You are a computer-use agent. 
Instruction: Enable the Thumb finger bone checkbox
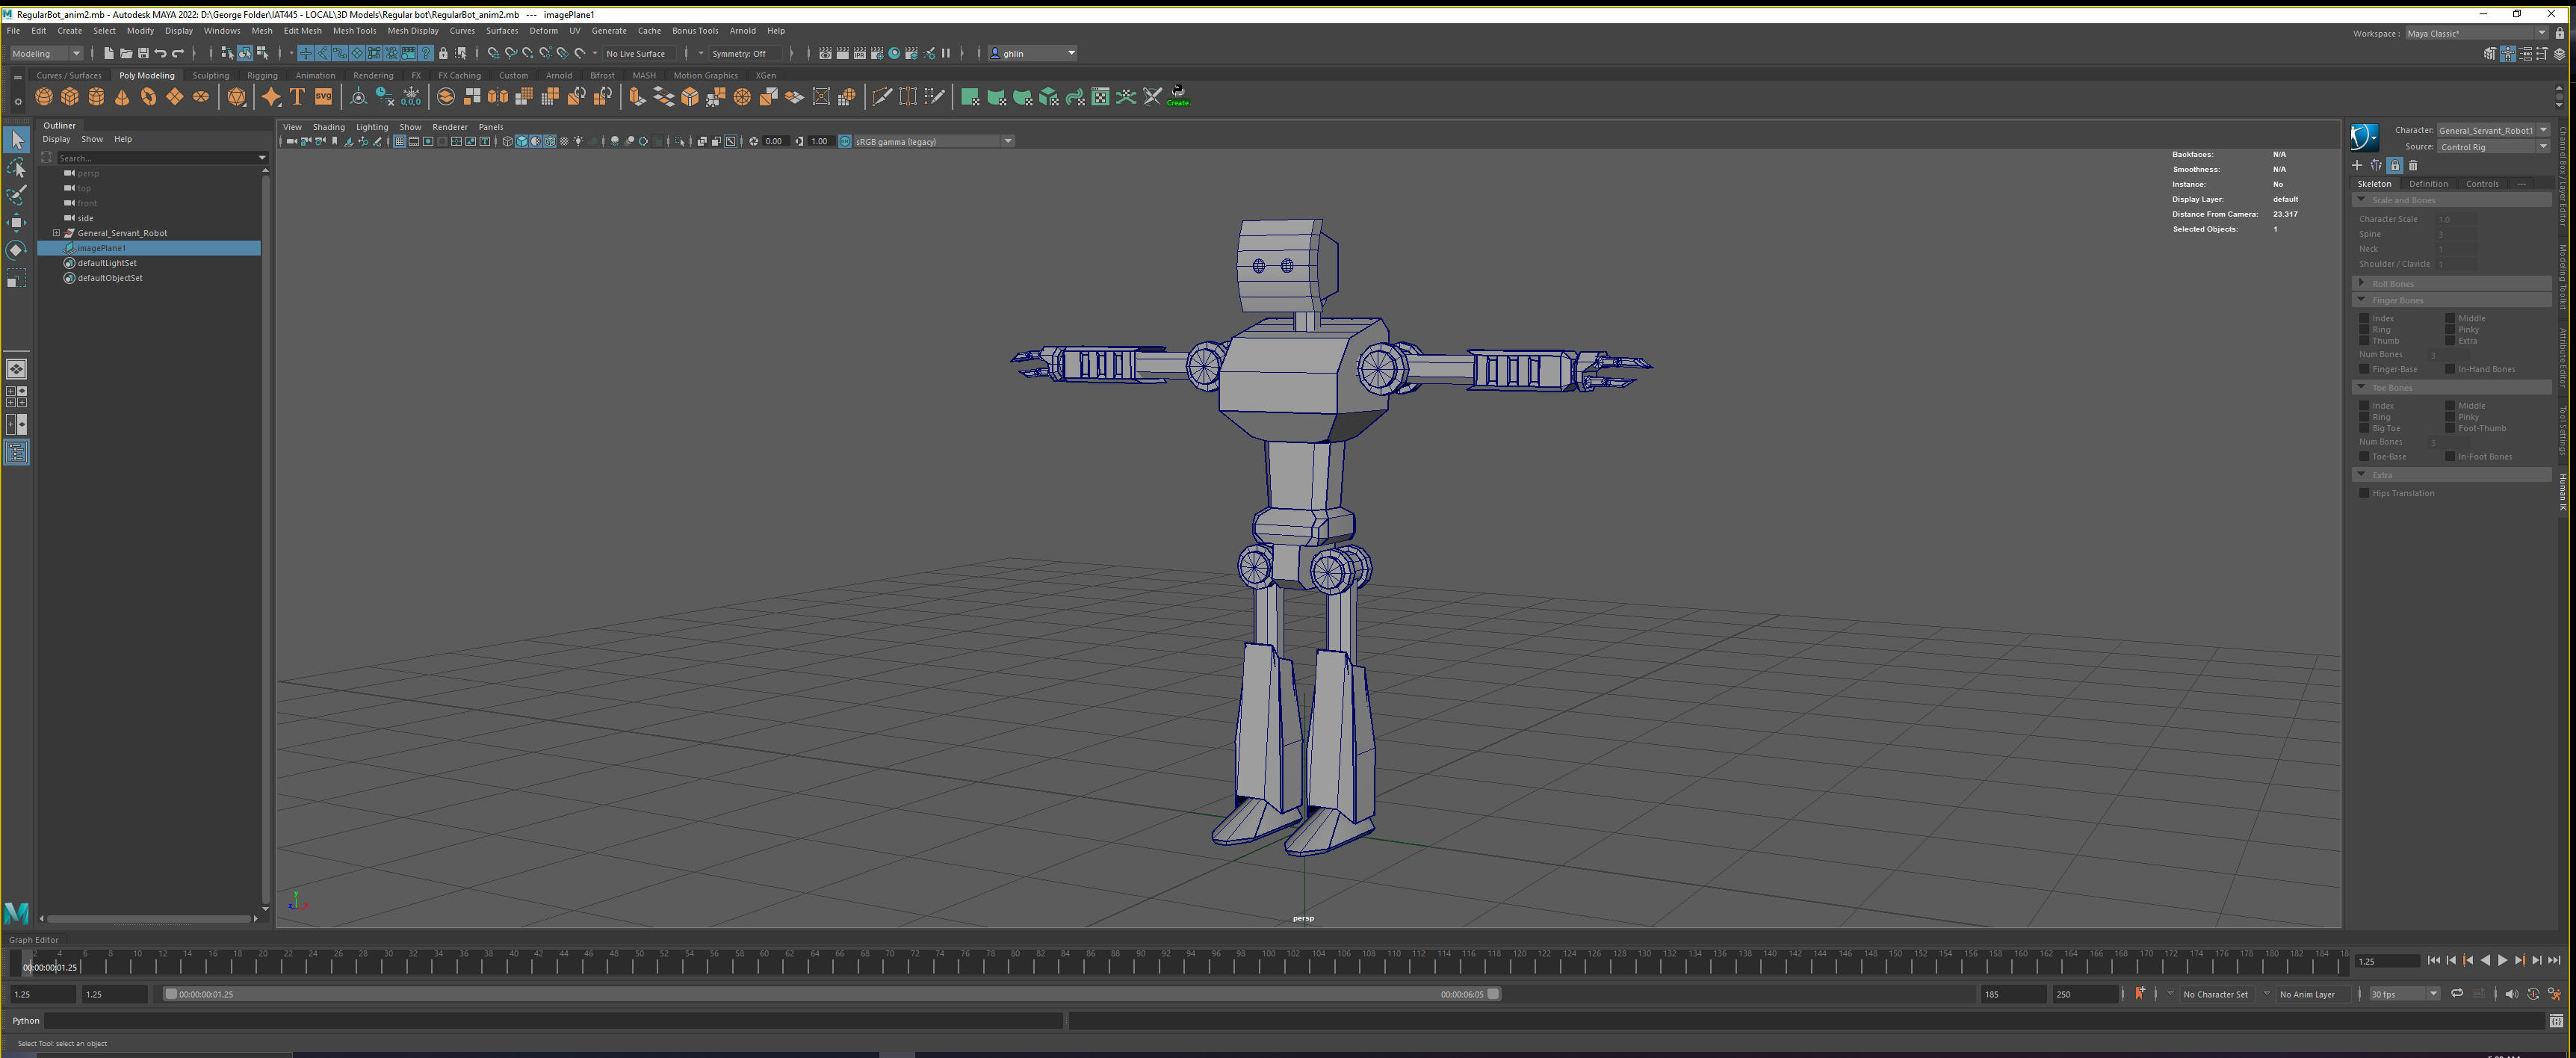point(2365,341)
